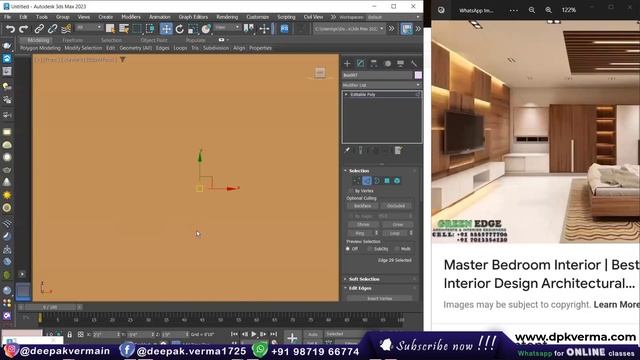
Task: Switch to Freeform ribbon tab
Action: pyautogui.click(x=73, y=40)
